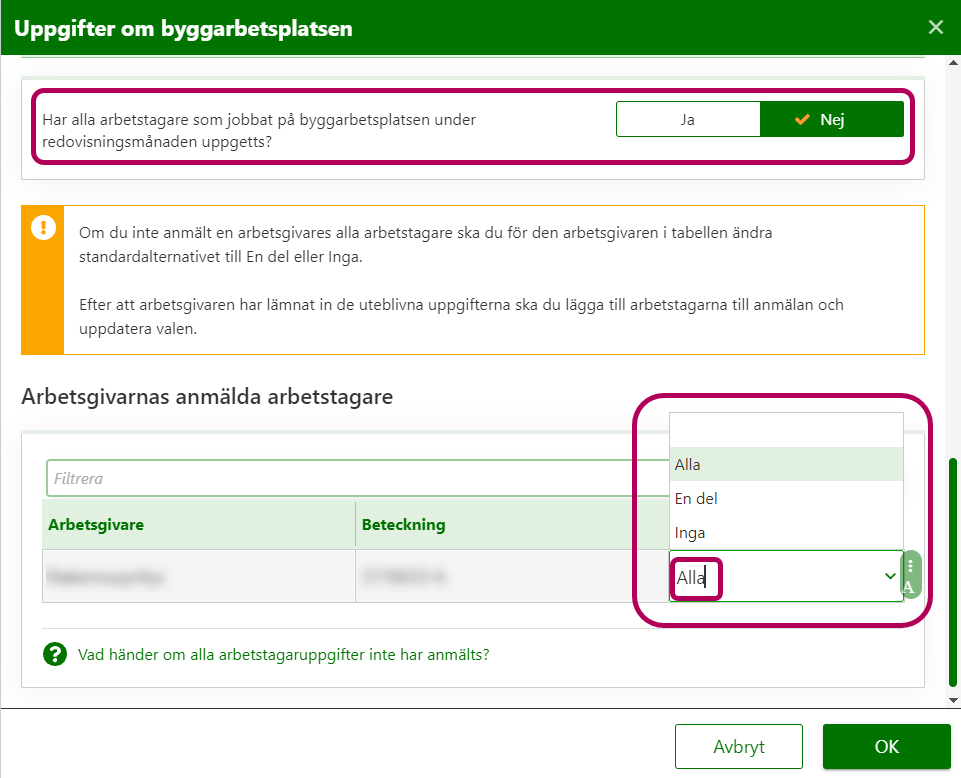Click the Arbetsgivare column header

tap(94, 524)
